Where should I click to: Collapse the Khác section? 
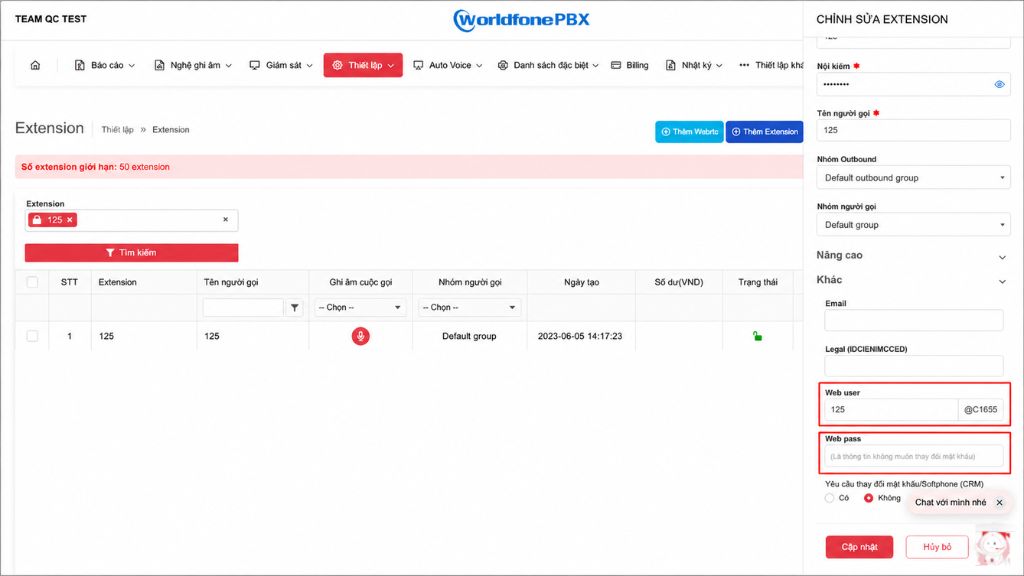click(x=912, y=280)
